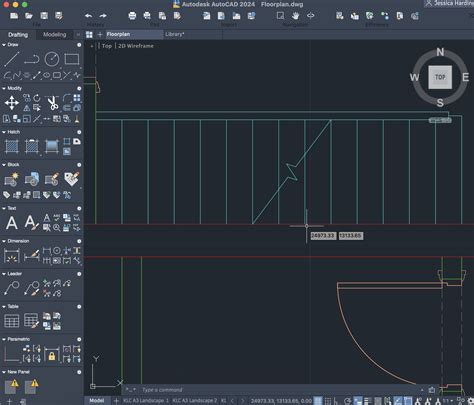Screen dimensions: 474x405
Task: Select the Rectangle tool in Draw panel
Action: (x=72, y=59)
